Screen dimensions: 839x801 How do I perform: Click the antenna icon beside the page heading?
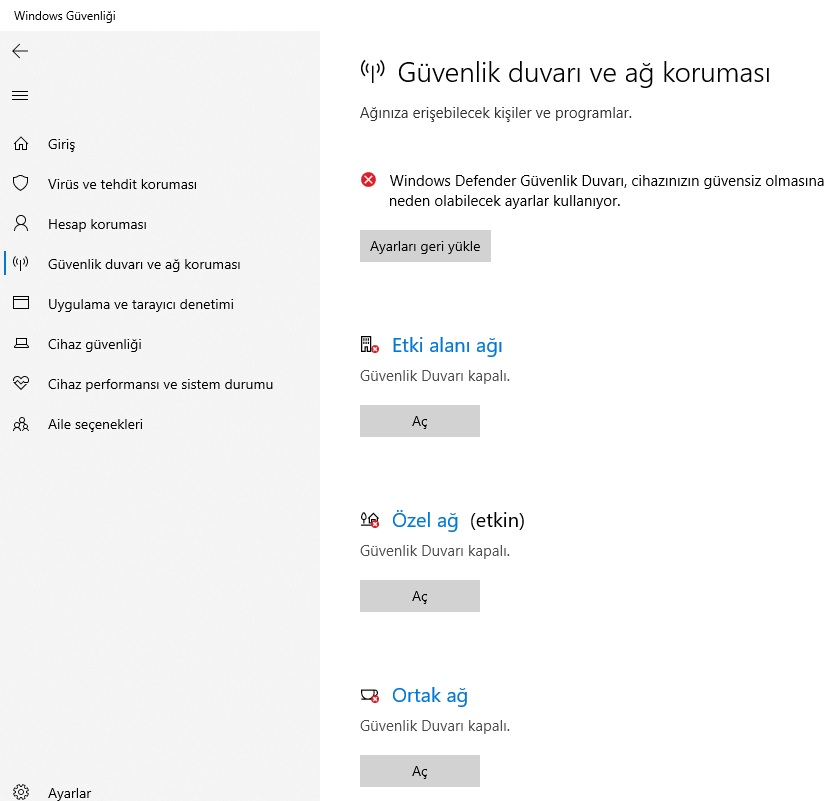point(372,71)
